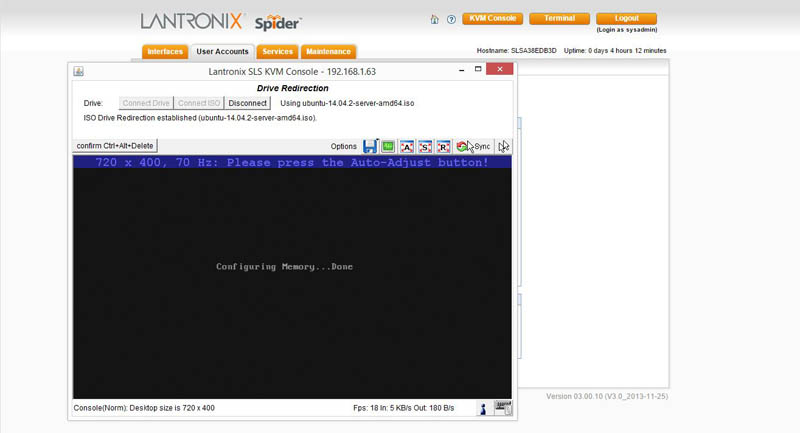Click 'Configuring Memory...Done' console text

coord(284,267)
